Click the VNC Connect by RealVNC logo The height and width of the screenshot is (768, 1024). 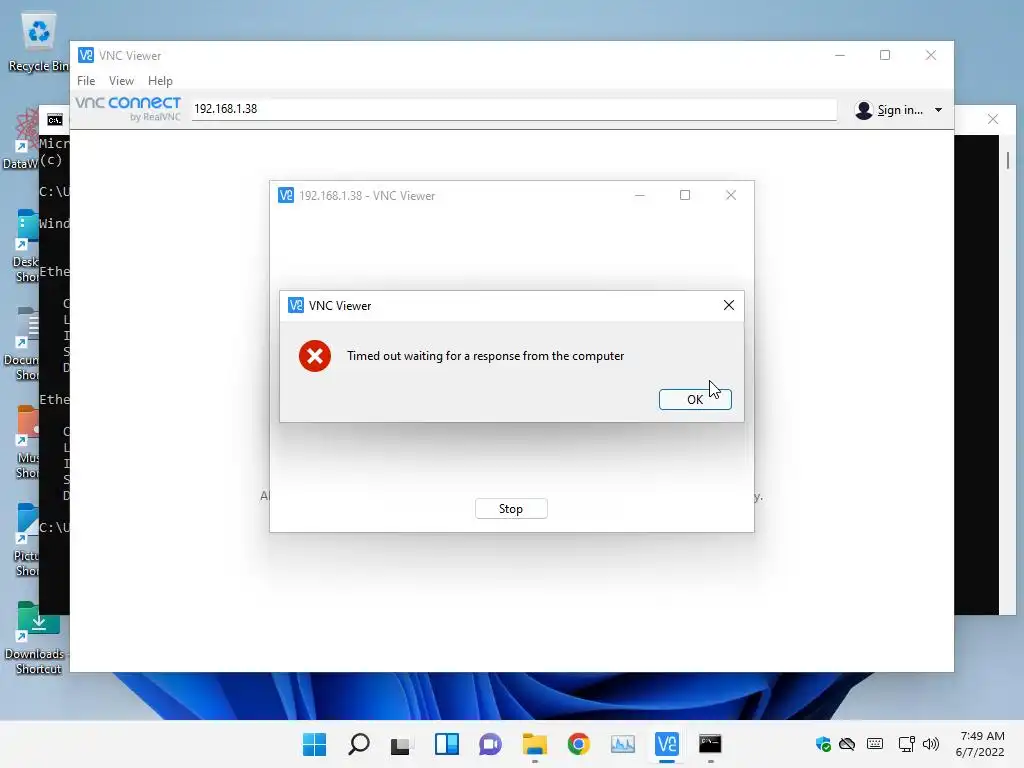click(128, 108)
